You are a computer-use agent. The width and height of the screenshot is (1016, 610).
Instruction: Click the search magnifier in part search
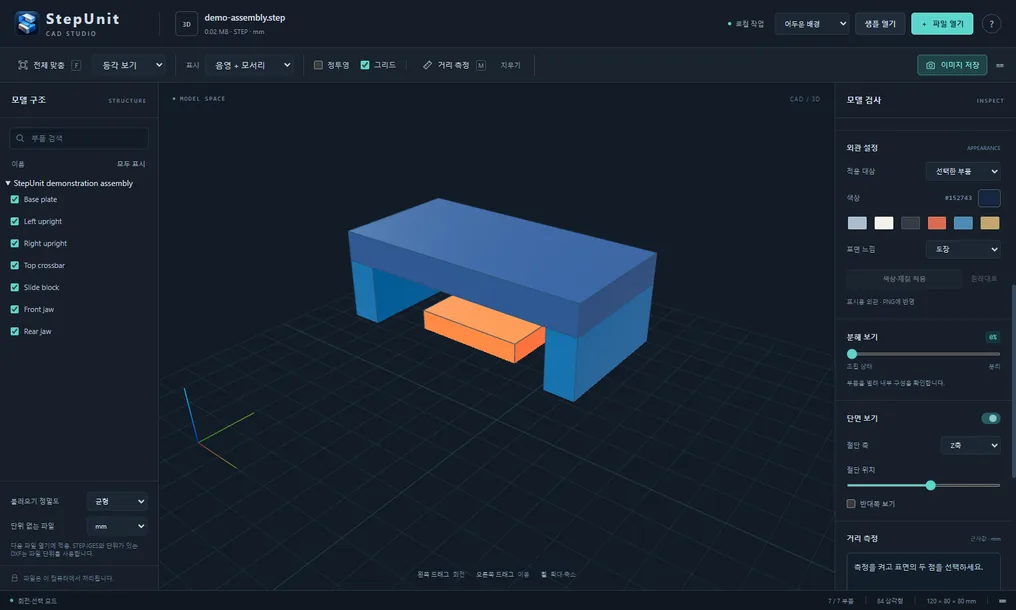20,138
